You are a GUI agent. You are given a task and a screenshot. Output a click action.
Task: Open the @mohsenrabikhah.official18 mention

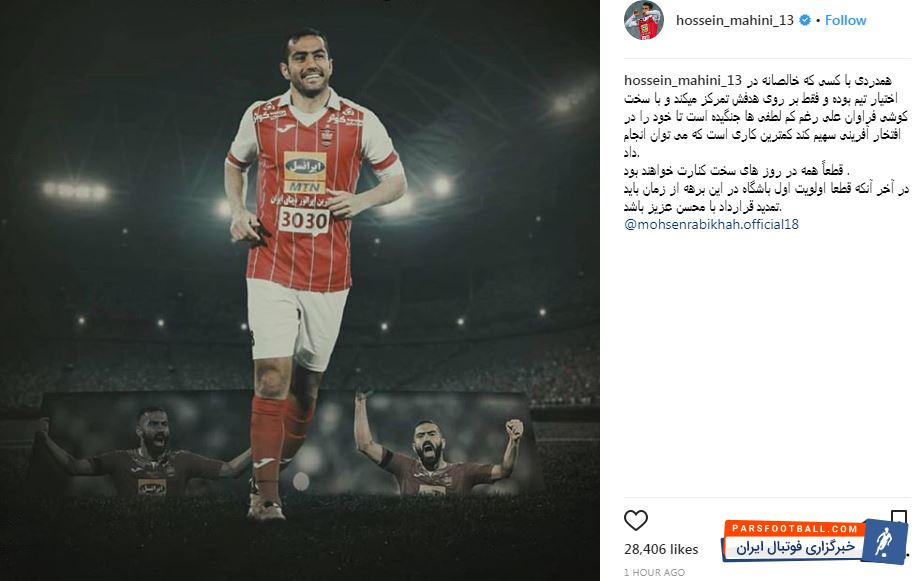pos(711,225)
